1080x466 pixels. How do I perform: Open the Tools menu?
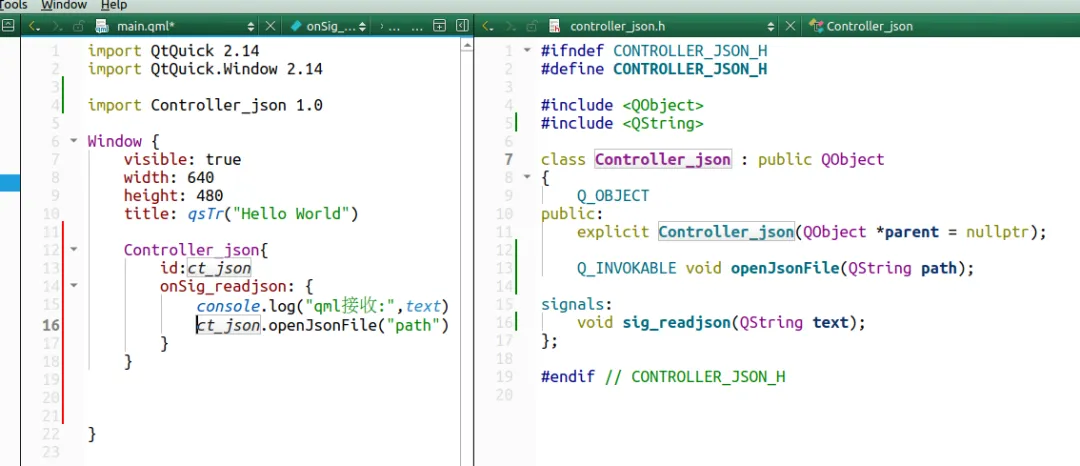pyautogui.click(x=13, y=5)
